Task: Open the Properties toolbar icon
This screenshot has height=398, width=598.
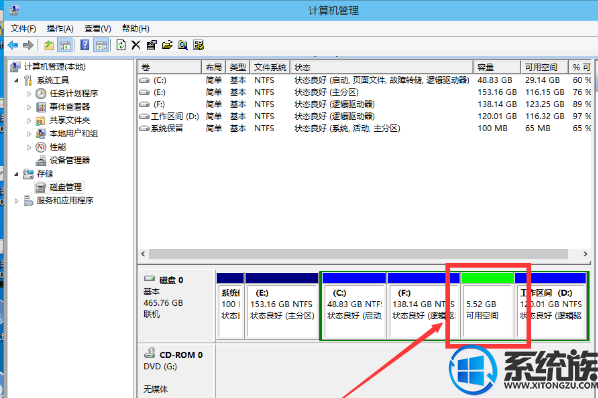Action: [x=151, y=45]
